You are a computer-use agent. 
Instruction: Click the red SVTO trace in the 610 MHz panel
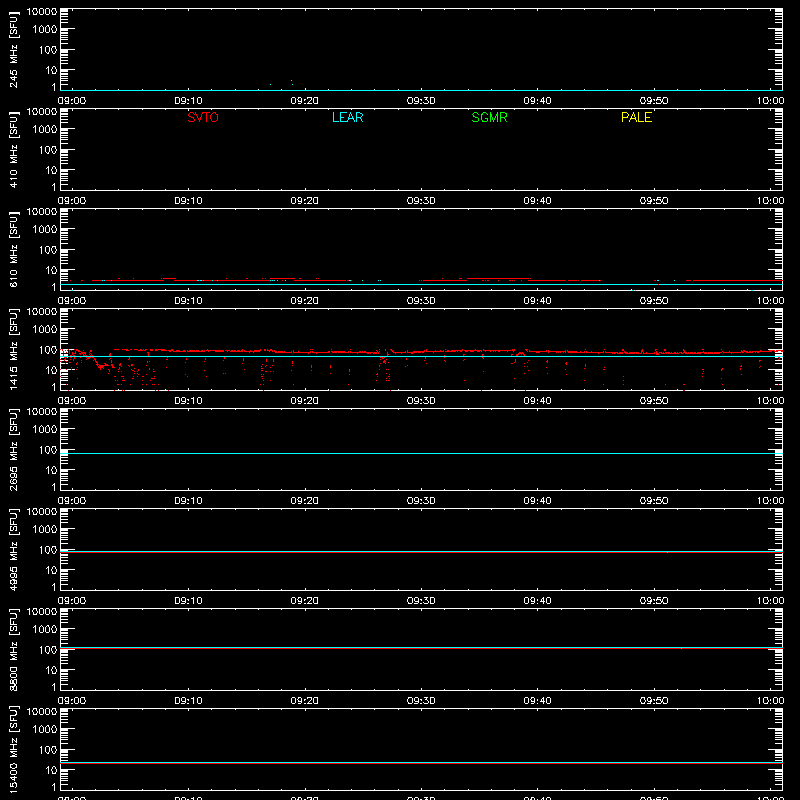421,280
